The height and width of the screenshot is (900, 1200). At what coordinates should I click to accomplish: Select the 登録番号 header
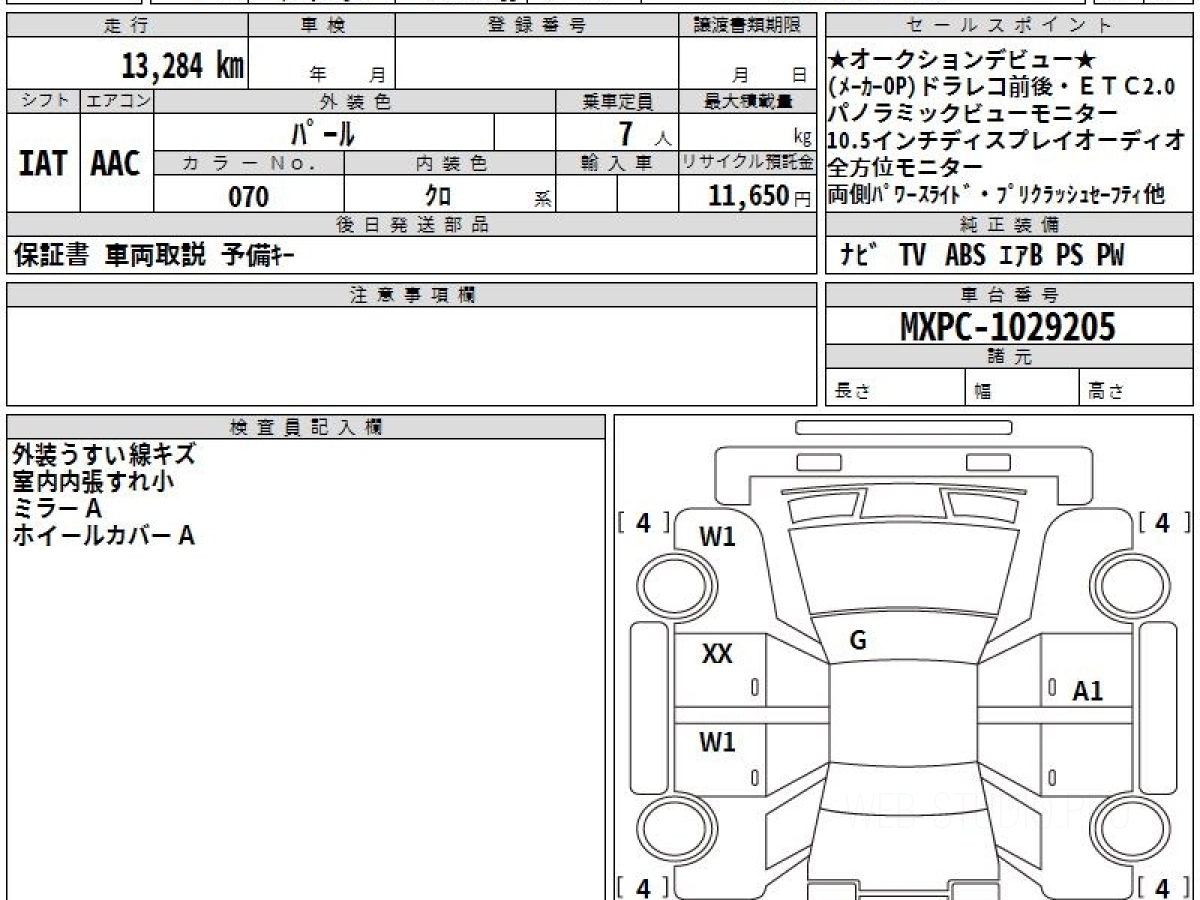537,26
